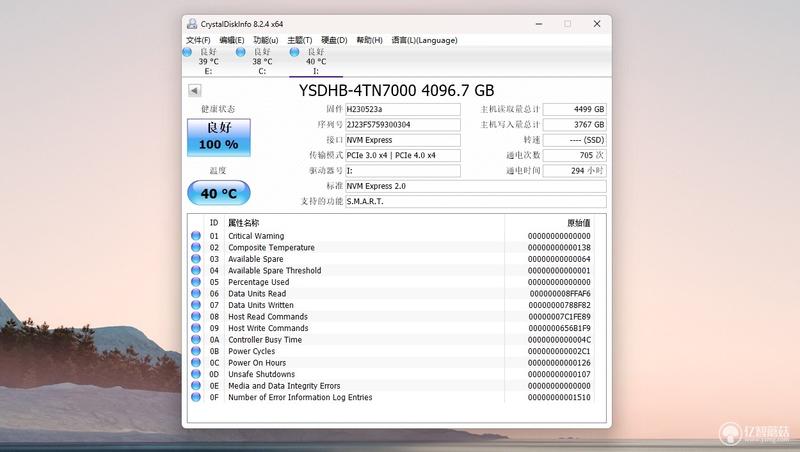Select the Host Write Commands attribute name
The height and width of the screenshot is (452, 800).
click(268, 328)
